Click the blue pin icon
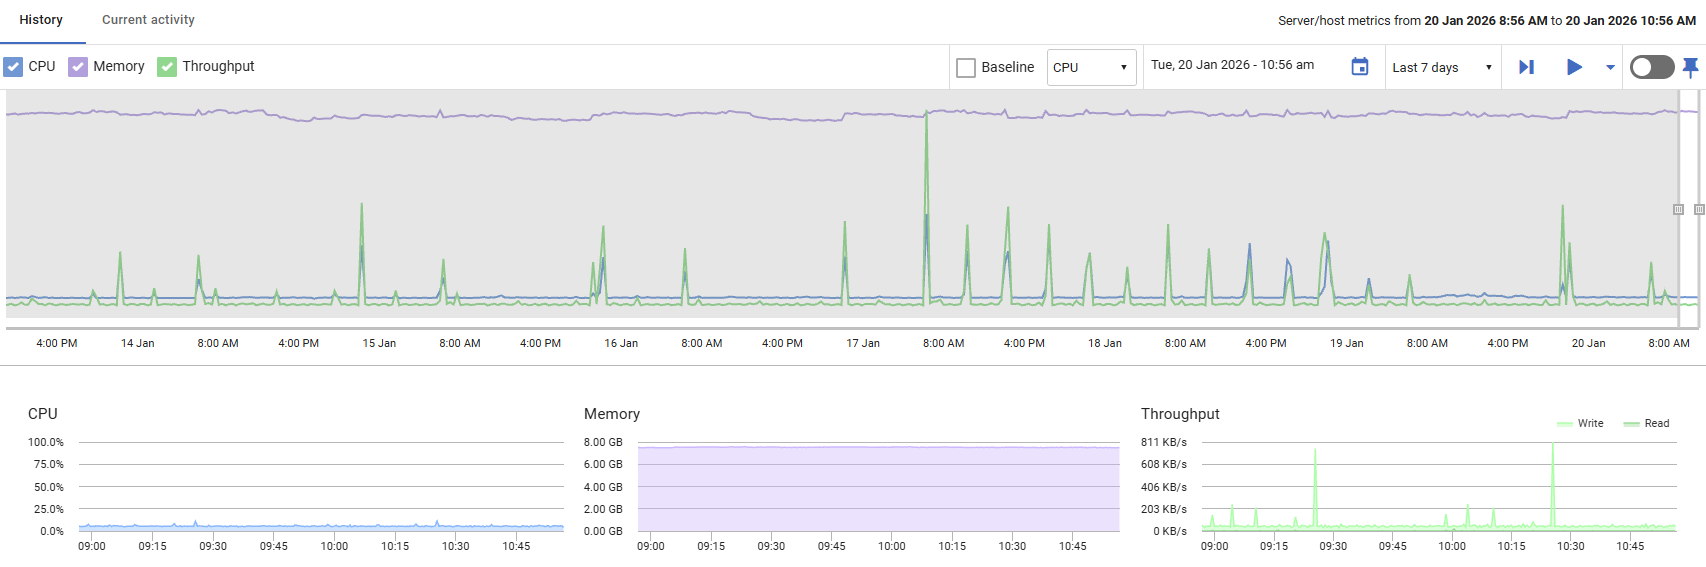Viewport: 1706px width, 567px height. click(x=1690, y=67)
